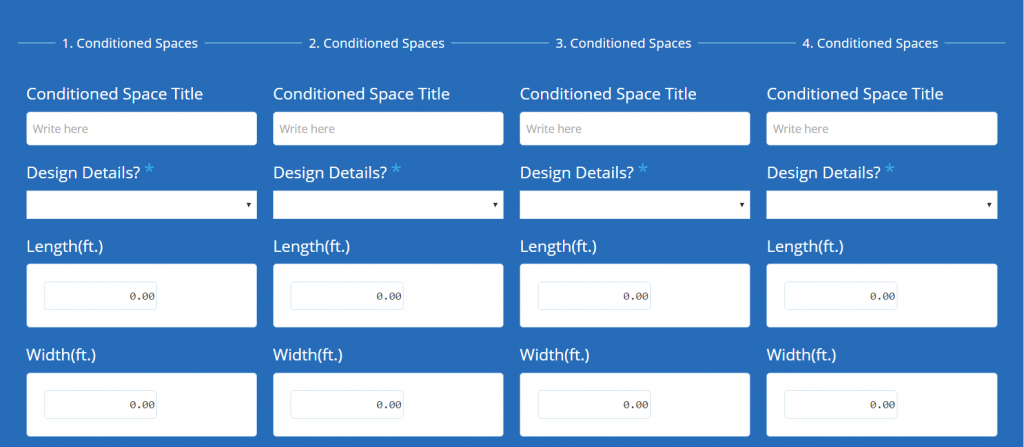Screen dimensions: 1024x447
Task: Click the "3. Conditioned Spaces" heading
Action: pos(623,44)
